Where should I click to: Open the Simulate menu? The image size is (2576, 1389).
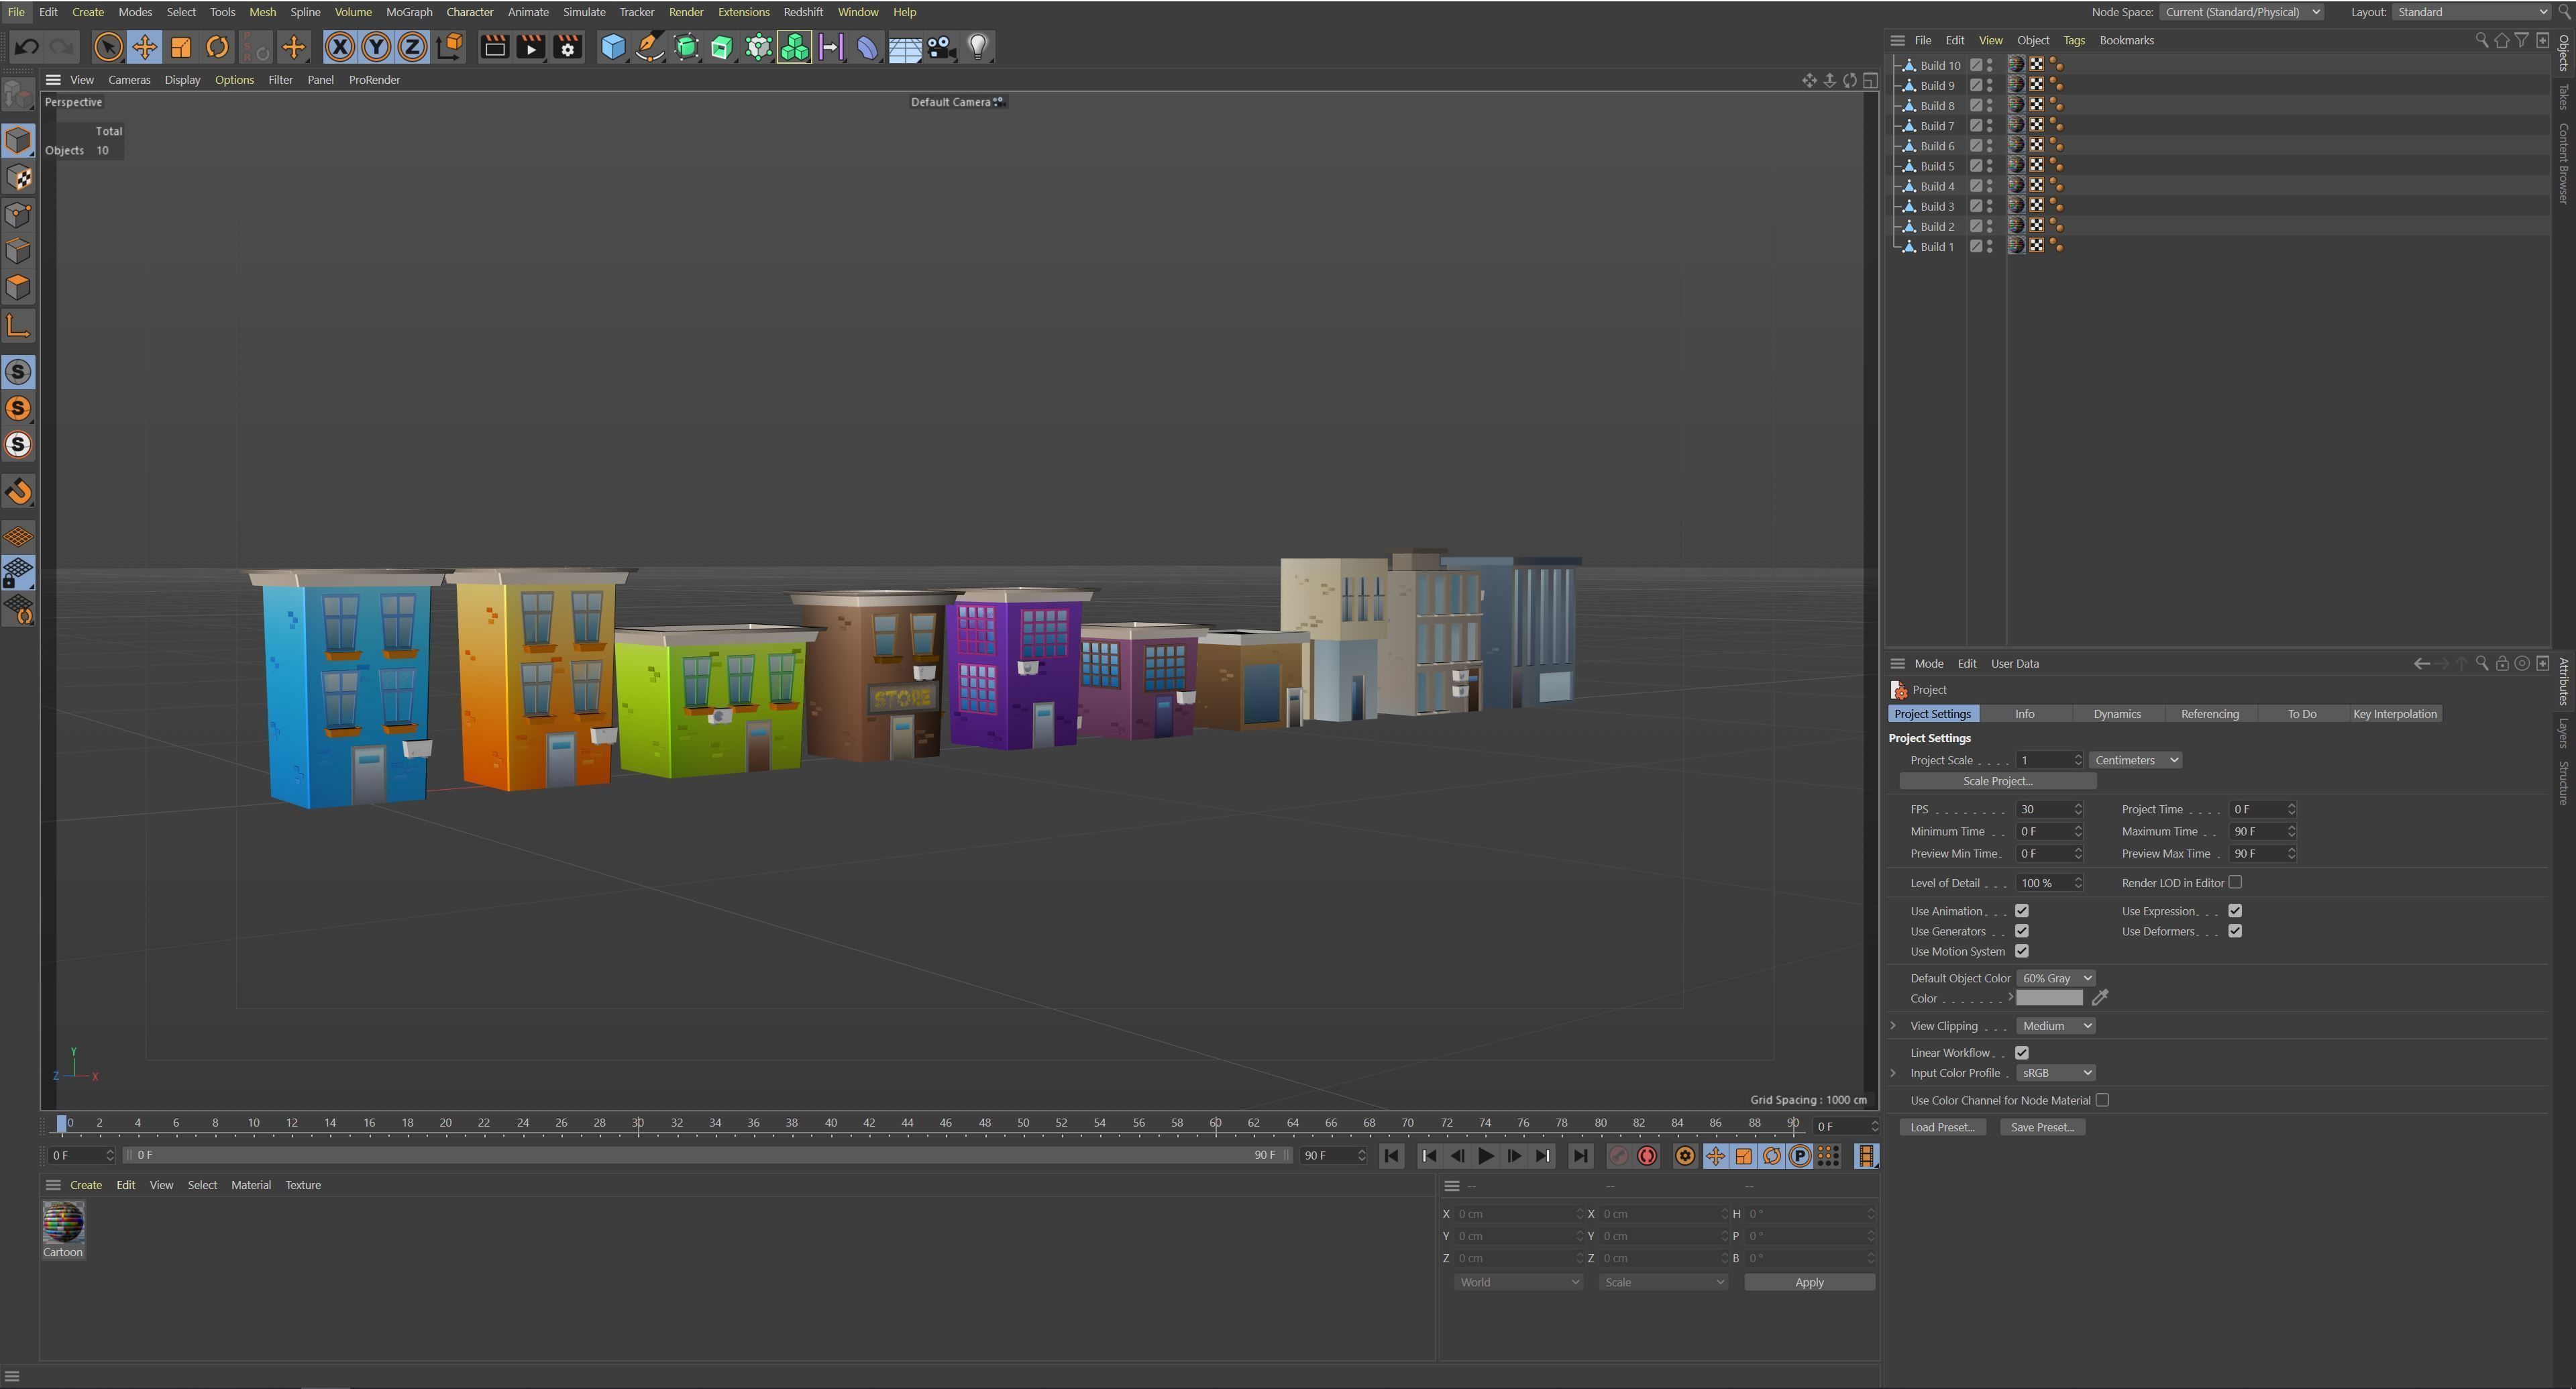(x=584, y=12)
